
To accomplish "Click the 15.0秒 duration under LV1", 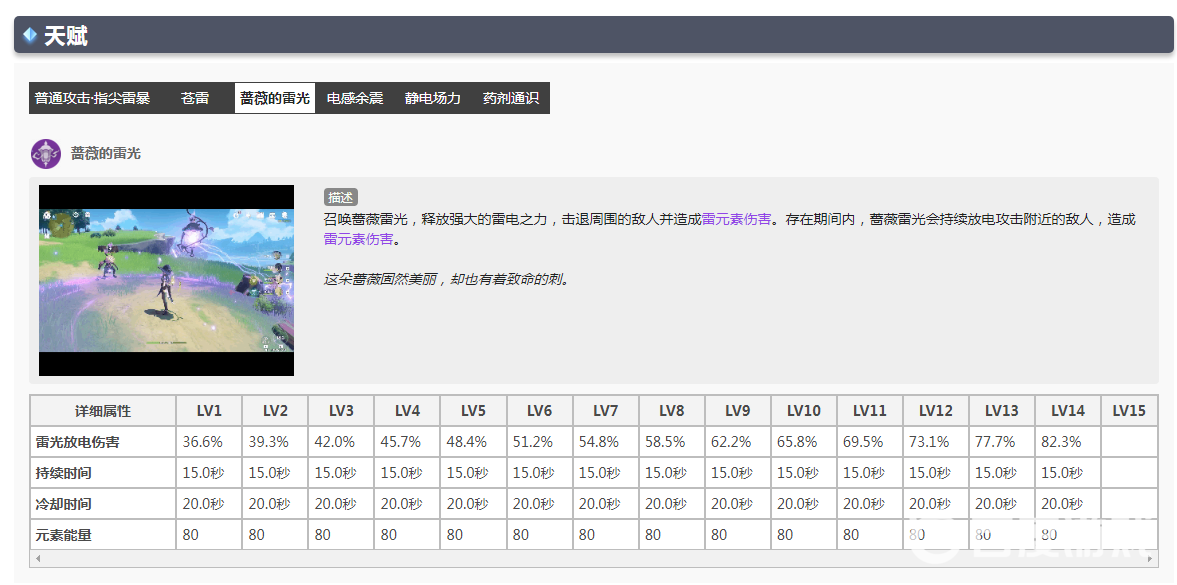I will (x=203, y=473).
